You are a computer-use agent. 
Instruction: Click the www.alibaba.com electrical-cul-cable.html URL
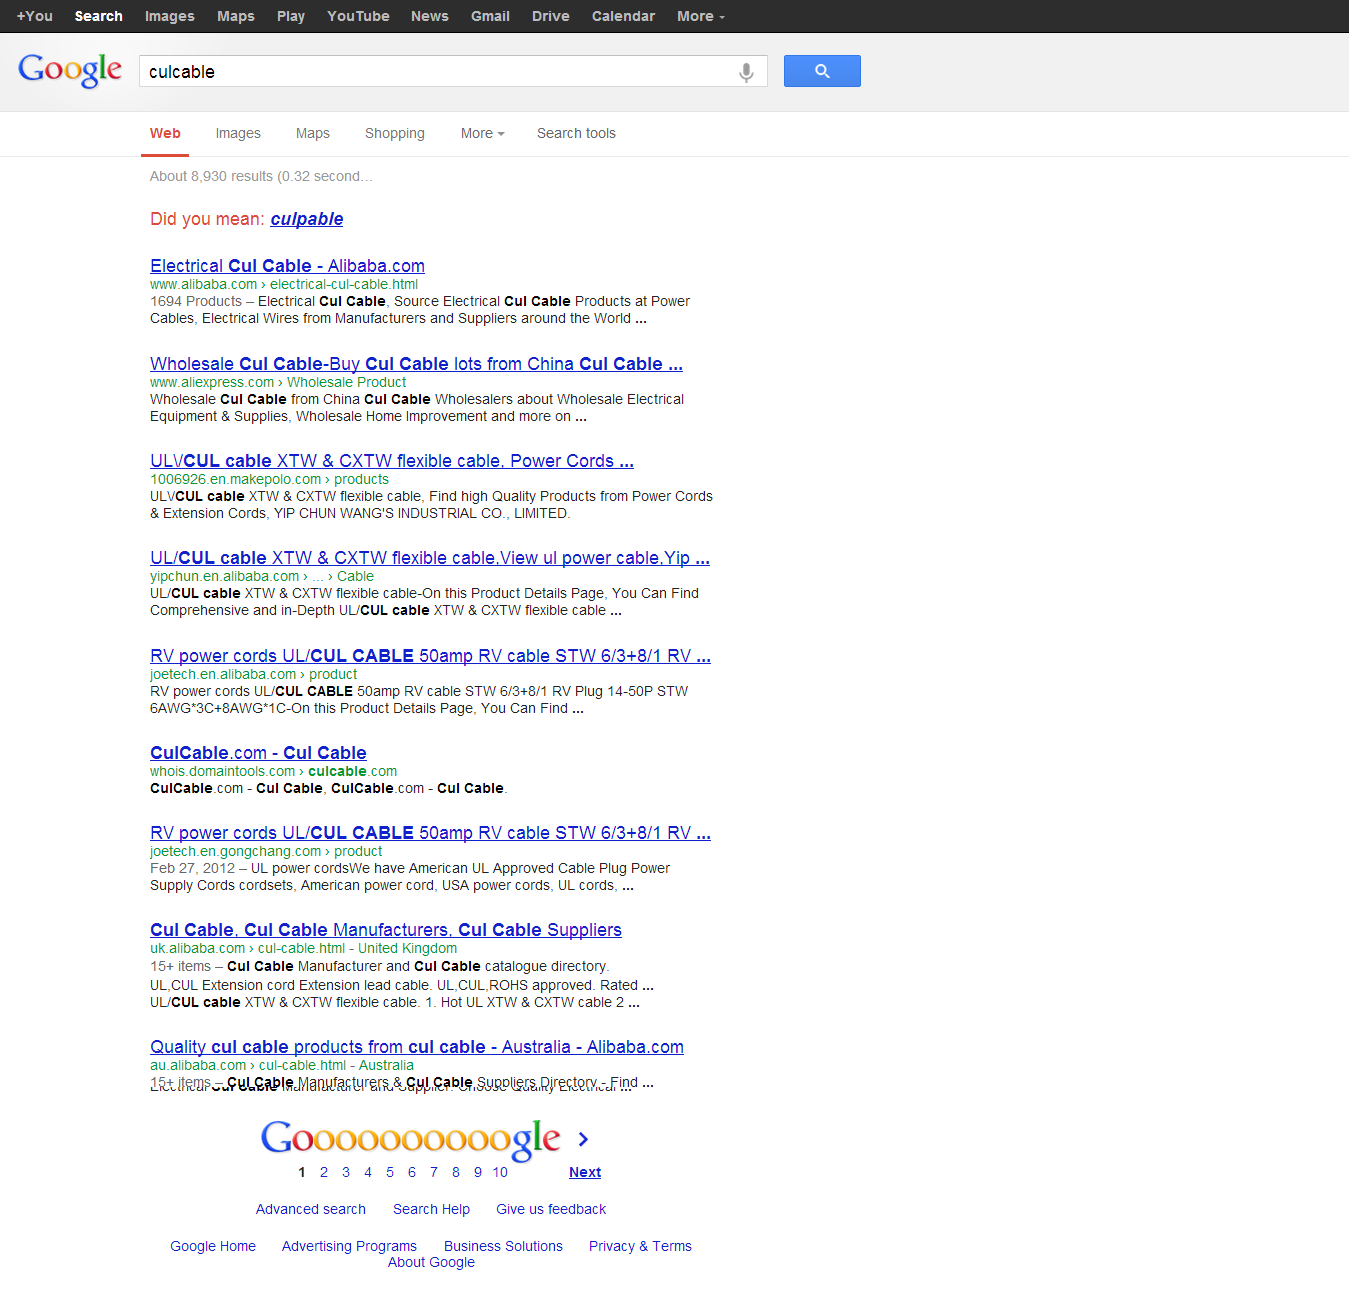[x=284, y=284]
